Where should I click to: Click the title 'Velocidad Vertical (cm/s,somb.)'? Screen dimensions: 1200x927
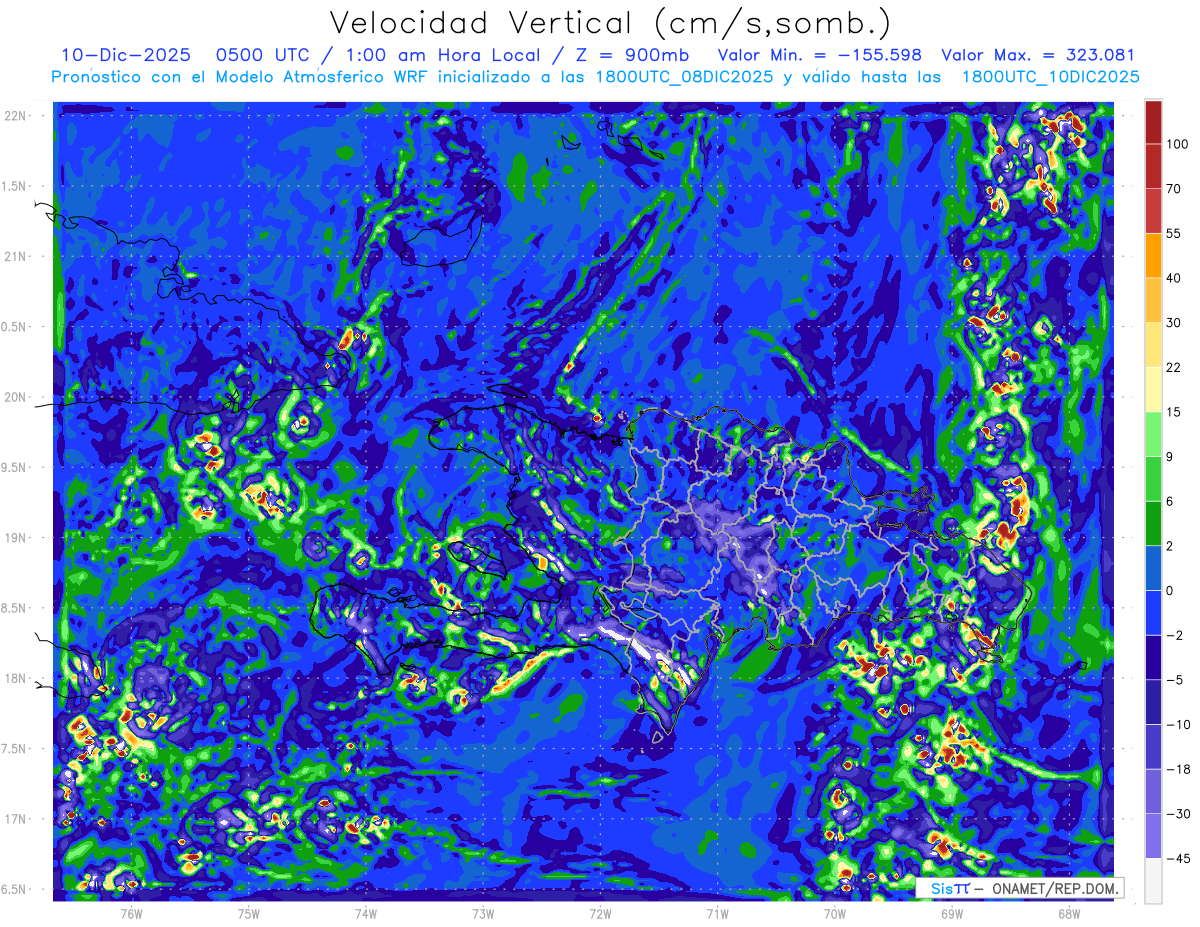tap(610, 23)
